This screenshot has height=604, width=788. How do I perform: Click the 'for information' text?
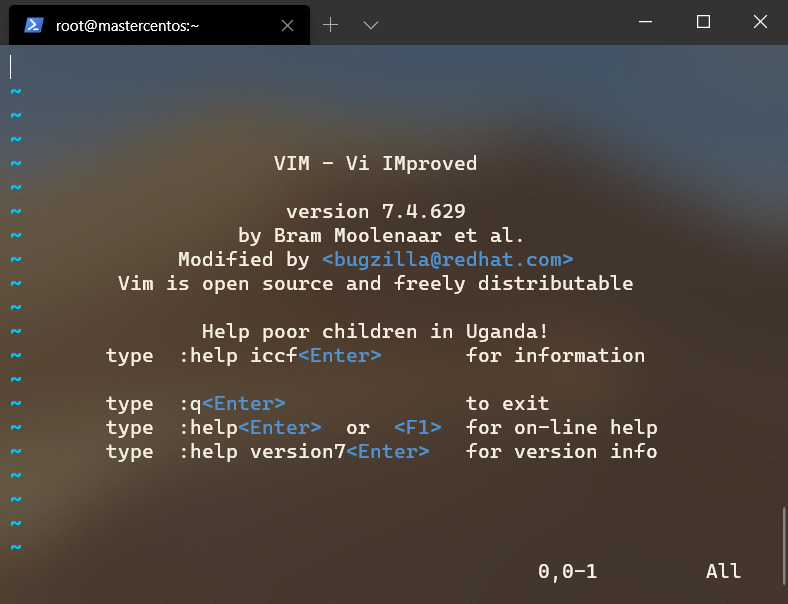555,356
